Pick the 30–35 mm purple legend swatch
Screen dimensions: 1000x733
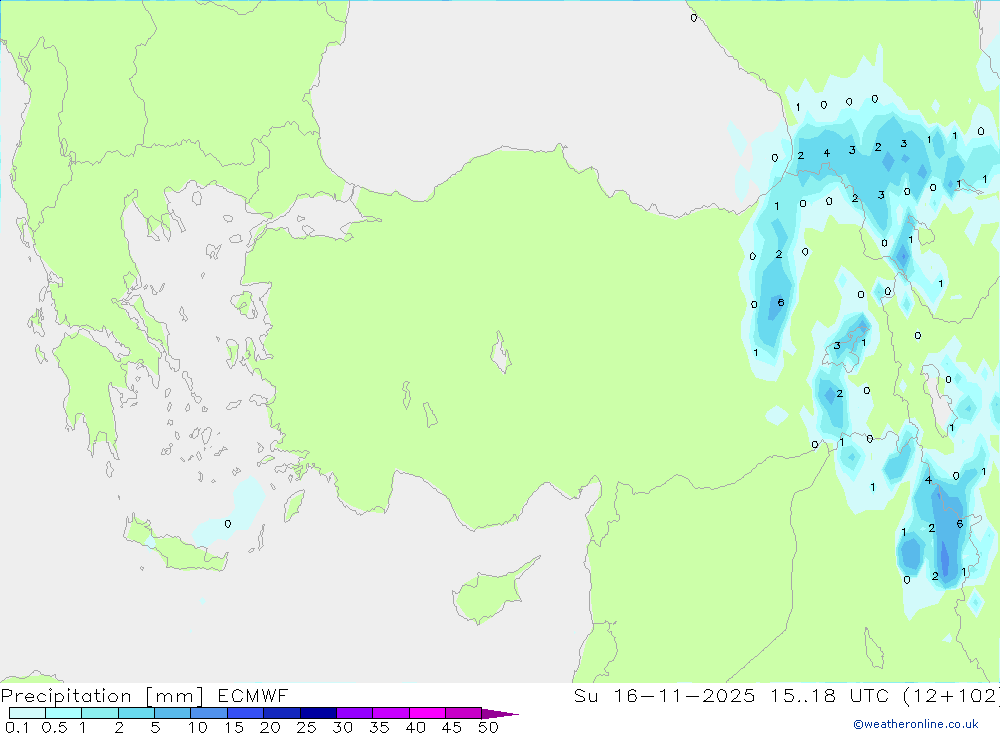[x=355, y=713]
